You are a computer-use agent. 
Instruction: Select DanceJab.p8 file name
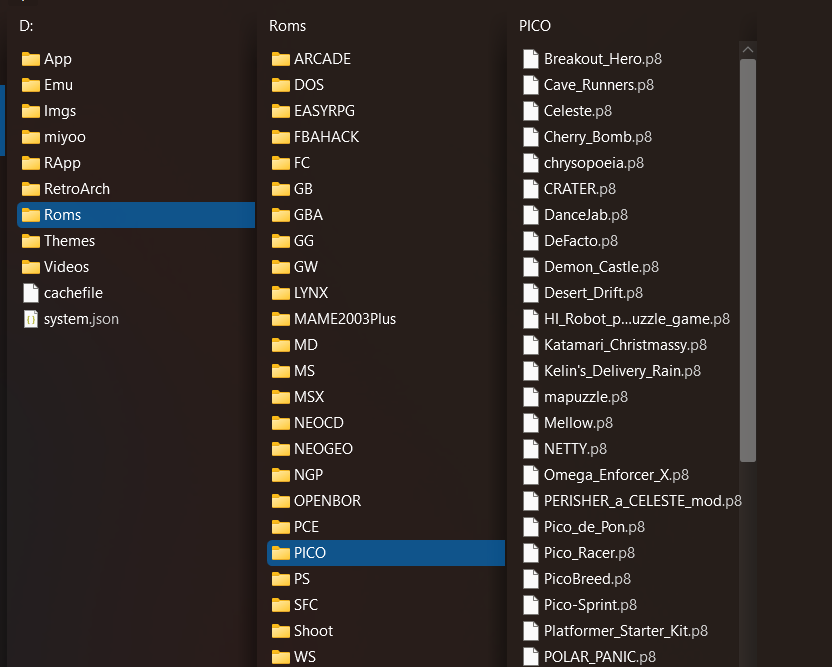pyautogui.click(x=586, y=215)
